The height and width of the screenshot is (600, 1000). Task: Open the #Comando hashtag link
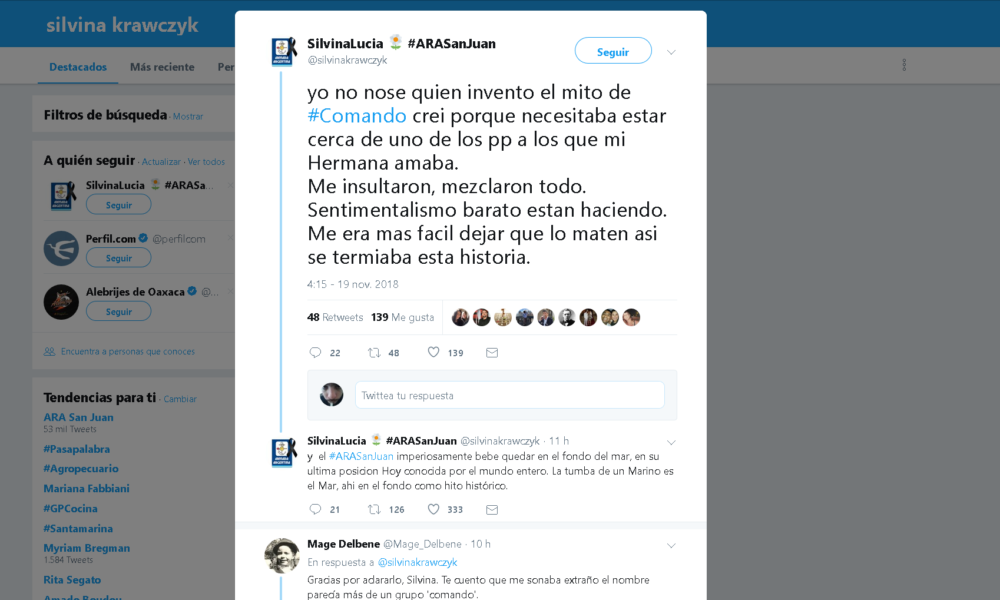click(357, 116)
